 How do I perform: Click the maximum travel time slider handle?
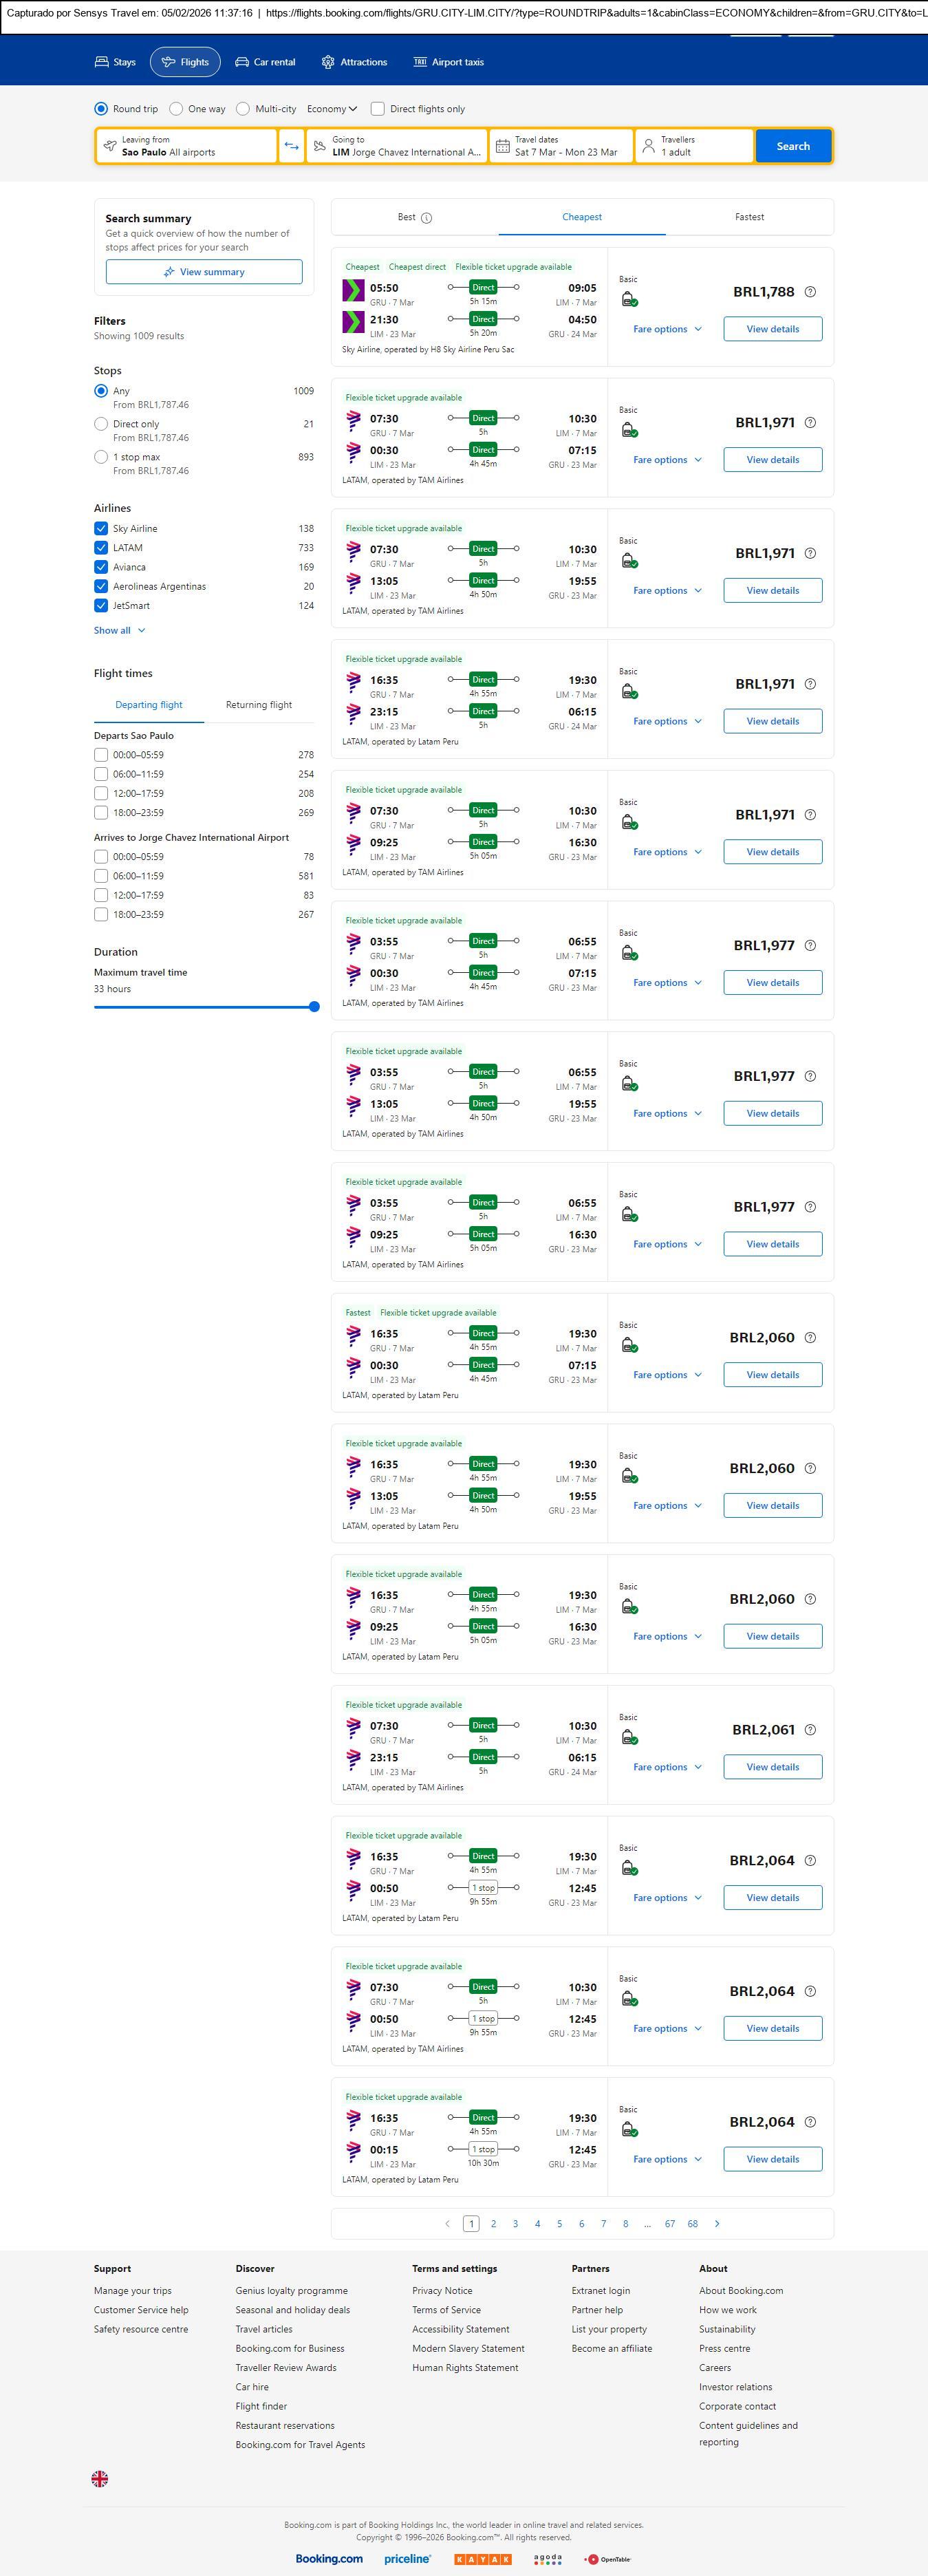(314, 1007)
